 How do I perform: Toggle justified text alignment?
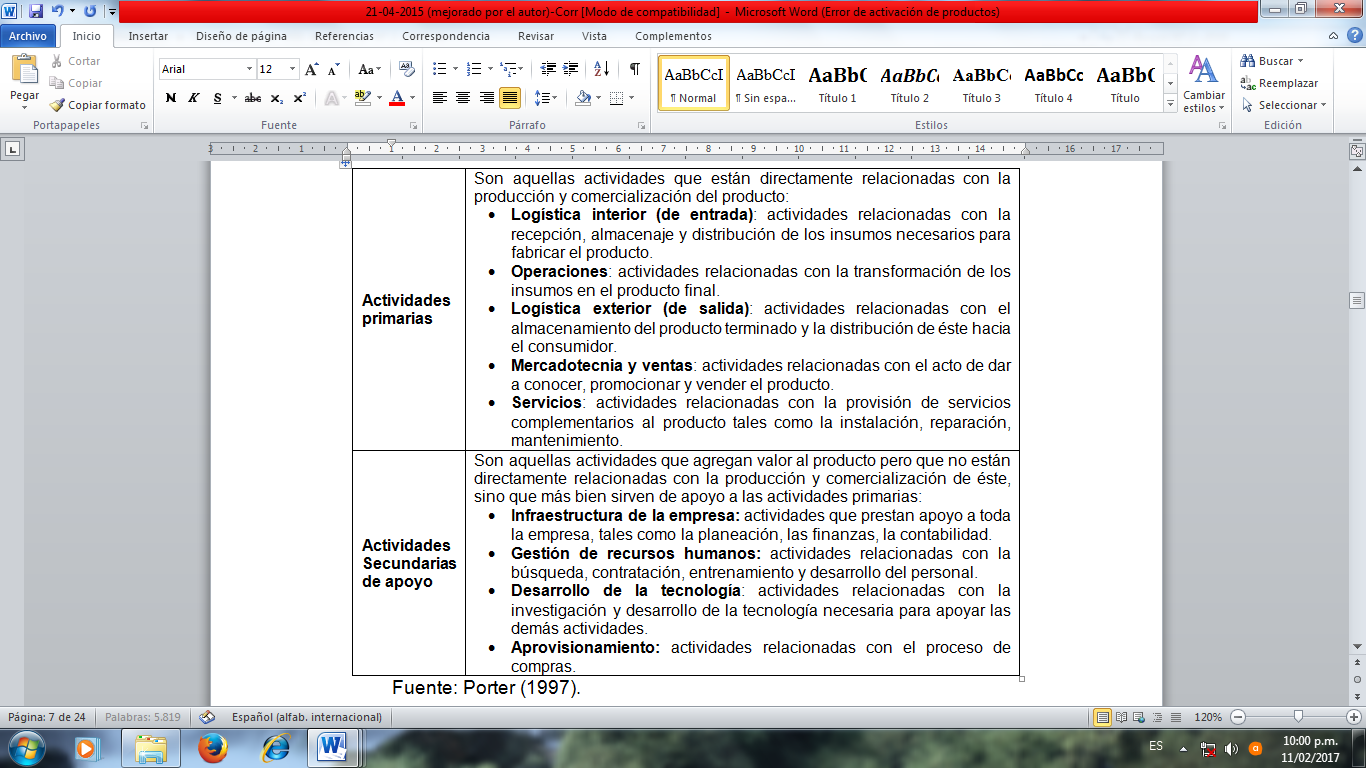(510, 98)
